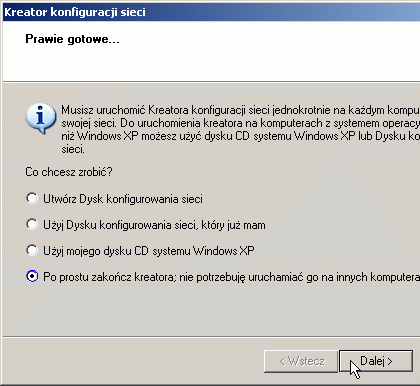420x386 pixels.
Task: Click the 'niż Windows XP możesz użyć dysku CD' line
Action: (156, 136)
